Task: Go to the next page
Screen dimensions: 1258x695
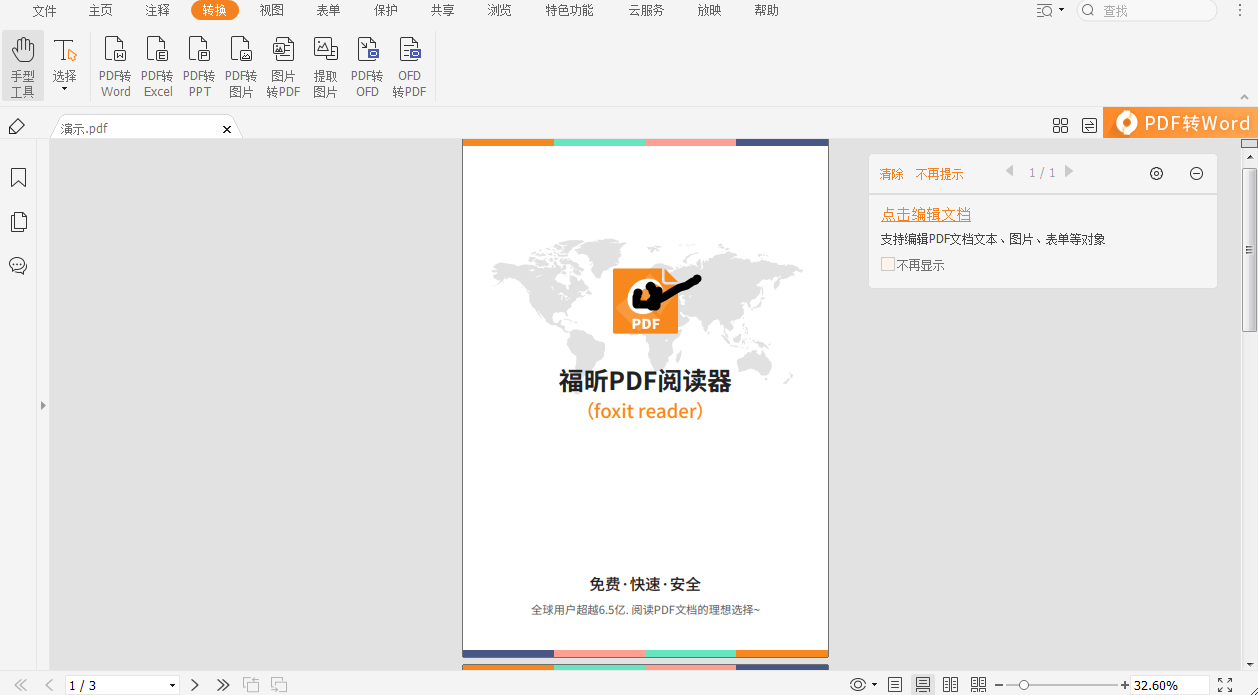Action: (195, 685)
